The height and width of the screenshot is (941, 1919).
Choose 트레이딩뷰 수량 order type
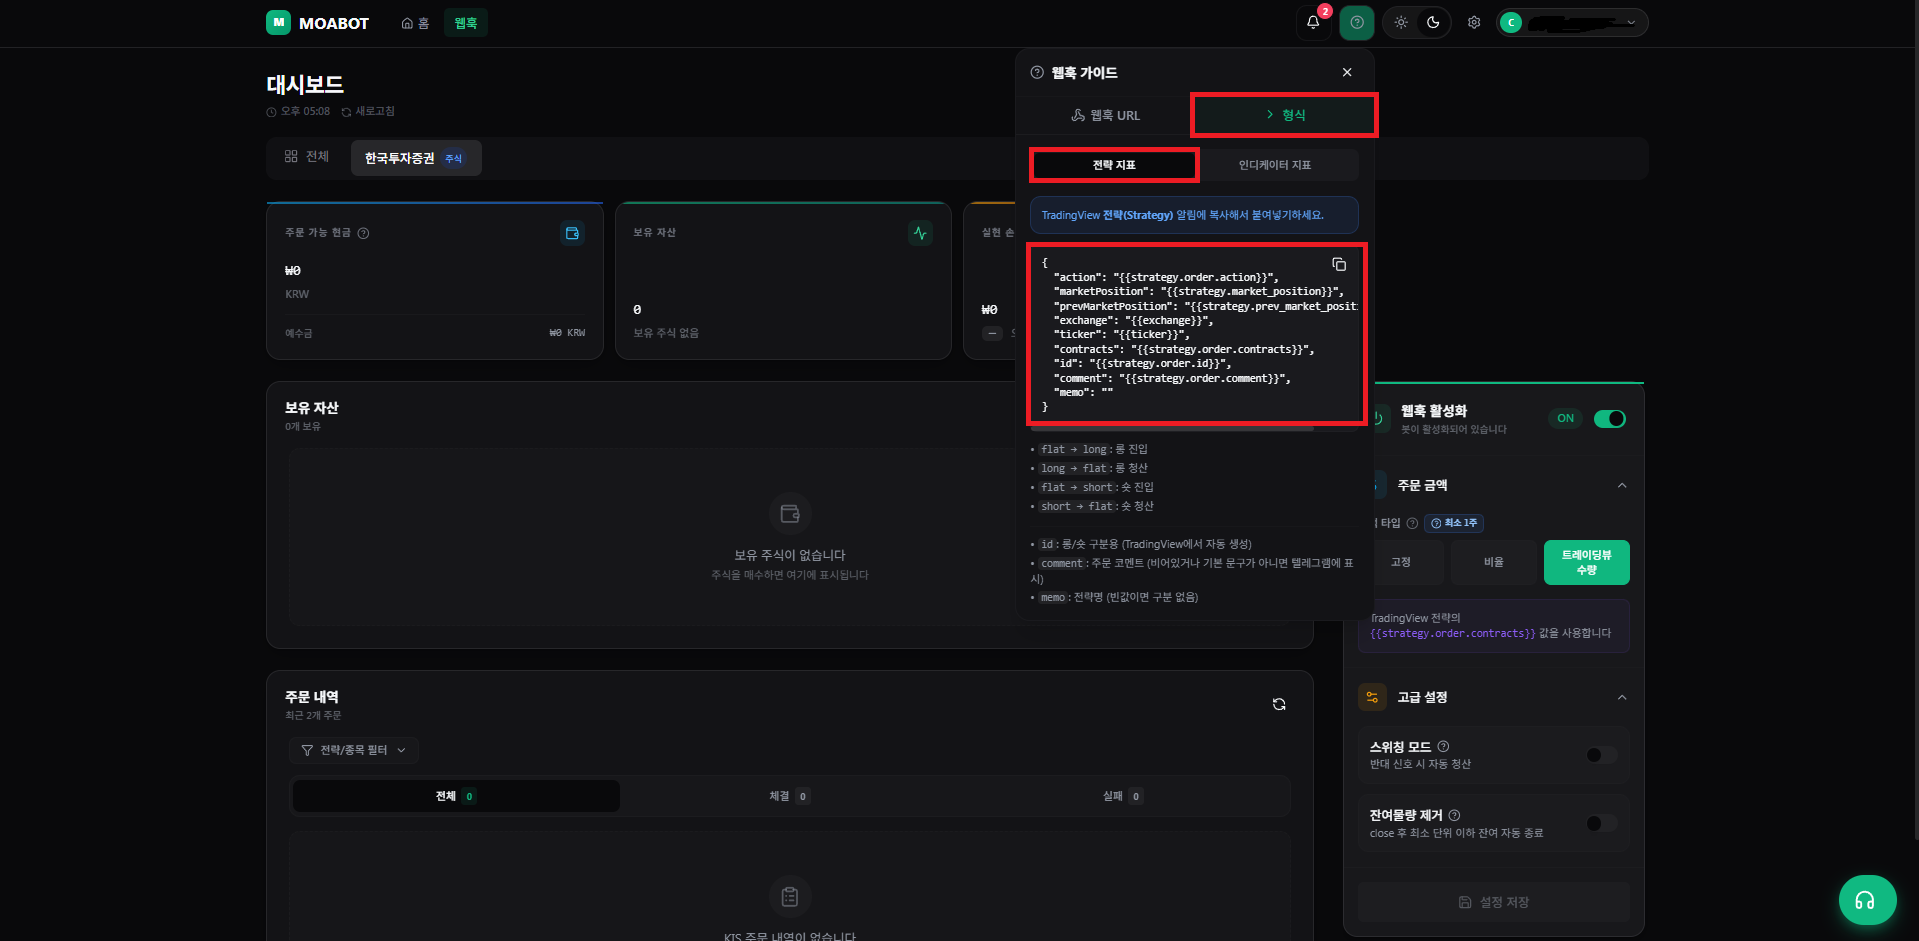point(1587,563)
